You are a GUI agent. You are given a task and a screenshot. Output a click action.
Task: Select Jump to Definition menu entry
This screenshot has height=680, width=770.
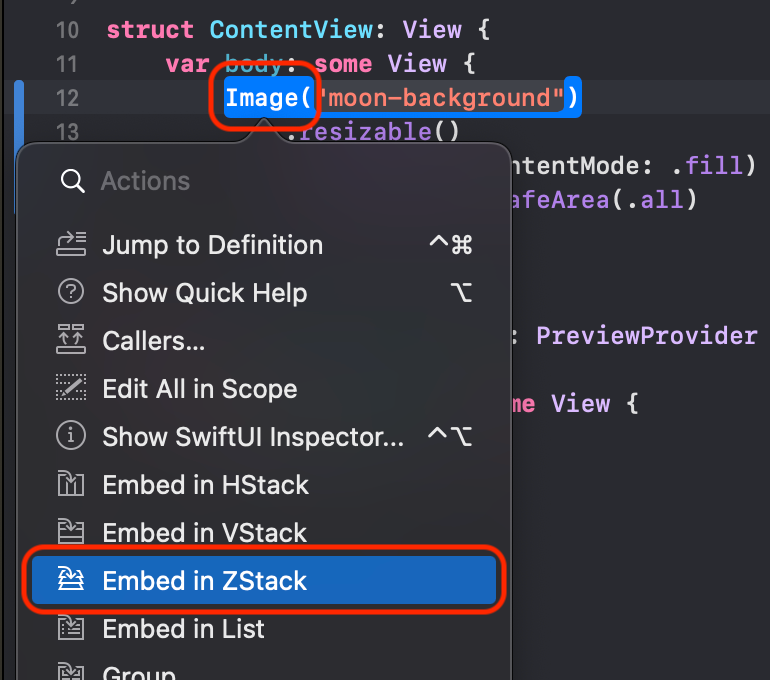[264, 245]
